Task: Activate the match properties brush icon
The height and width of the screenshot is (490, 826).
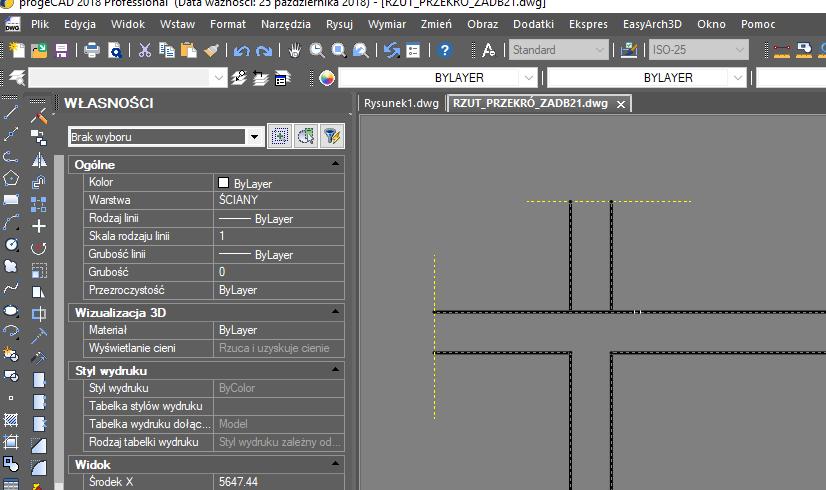Action: point(211,50)
